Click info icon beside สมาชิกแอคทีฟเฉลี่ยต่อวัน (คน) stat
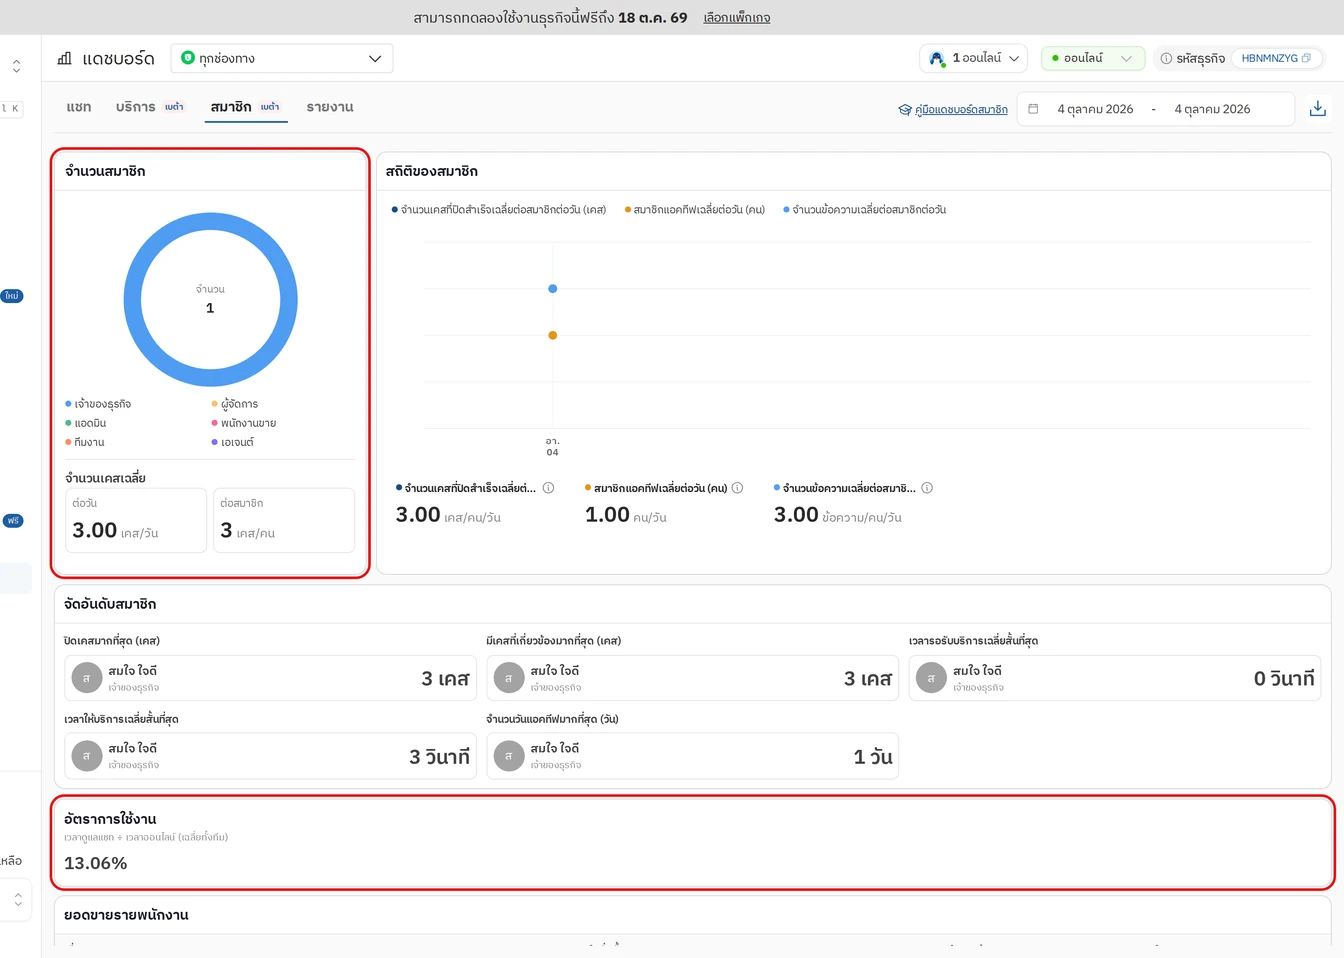Image resolution: width=1344 pixels, height=958 pixels. [737, 488]
